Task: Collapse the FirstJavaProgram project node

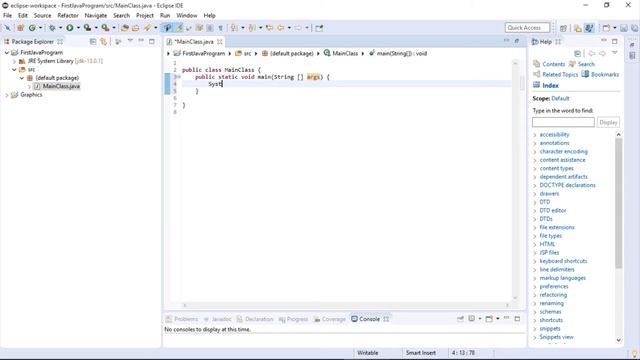Action: pyautogui.click(x=7, y=53)
